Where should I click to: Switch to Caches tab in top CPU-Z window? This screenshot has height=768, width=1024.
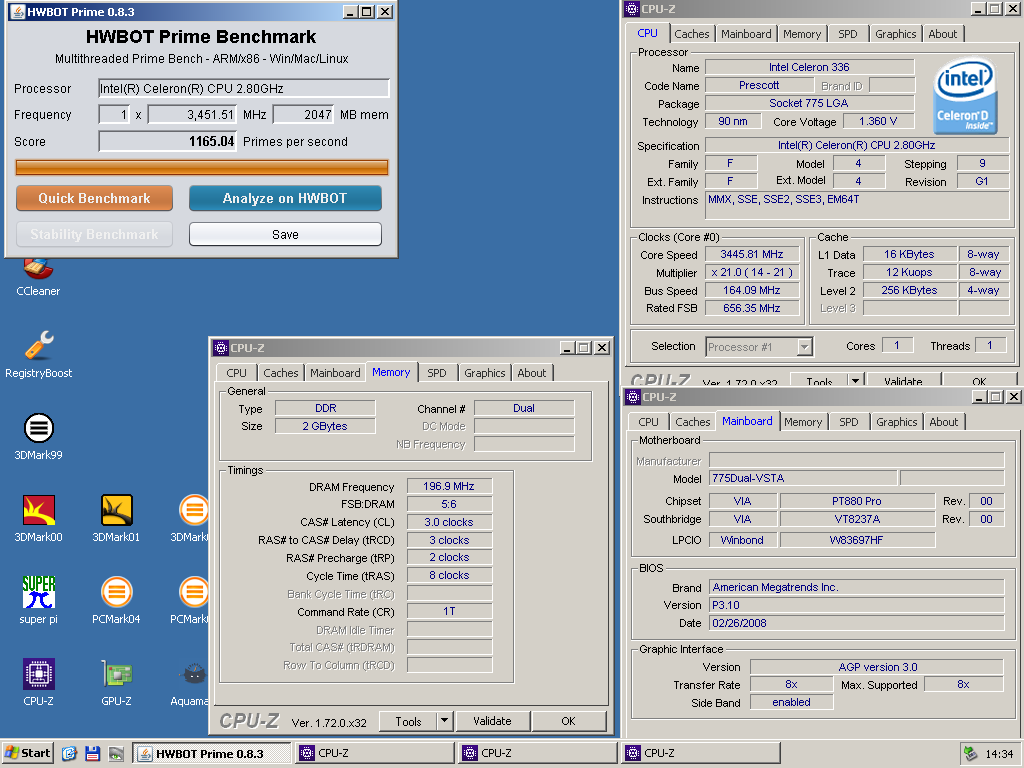(x=692, y=34)
